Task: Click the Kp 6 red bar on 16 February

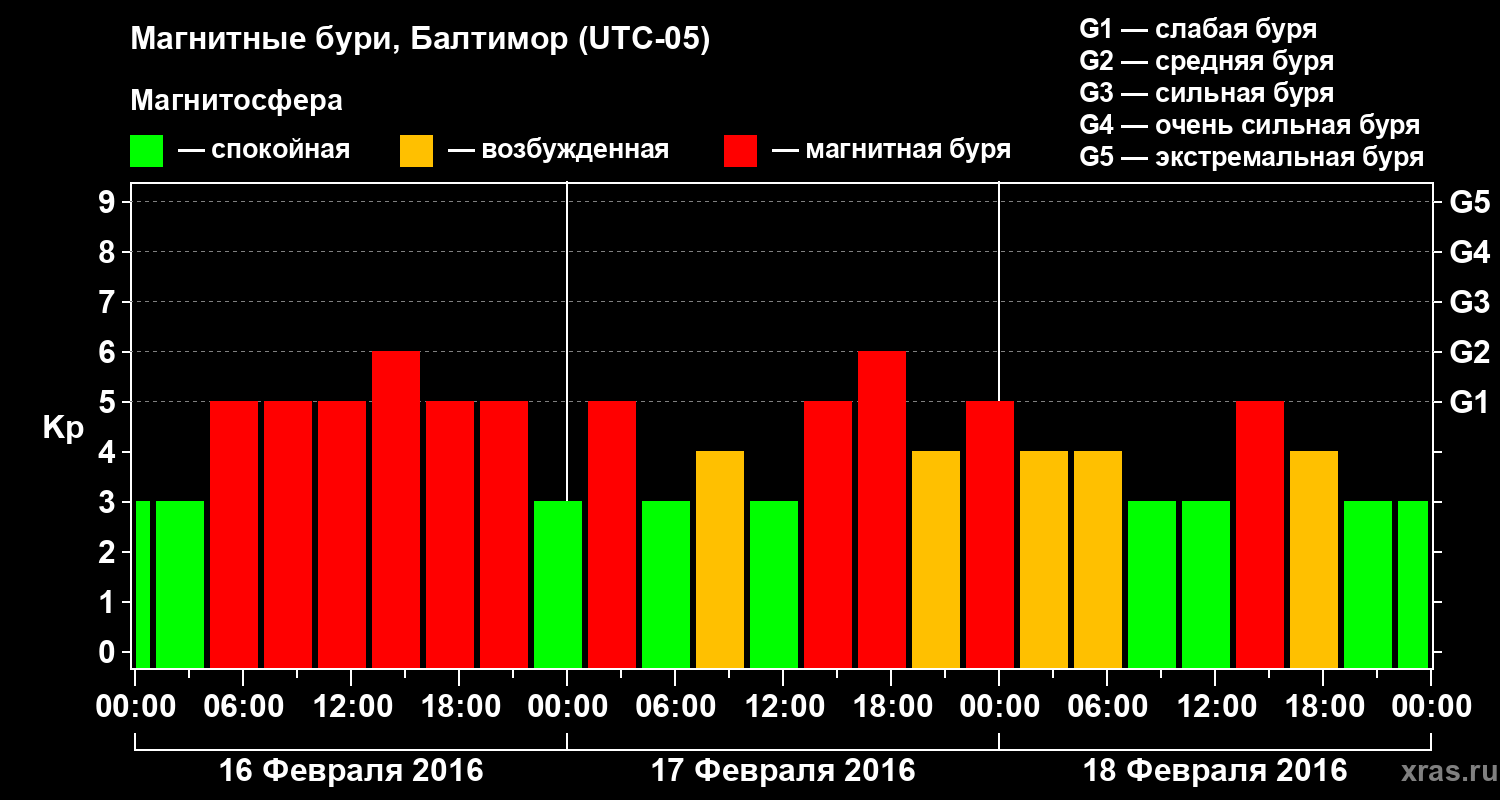Action: pyautogui.click(x=396, y=509)
